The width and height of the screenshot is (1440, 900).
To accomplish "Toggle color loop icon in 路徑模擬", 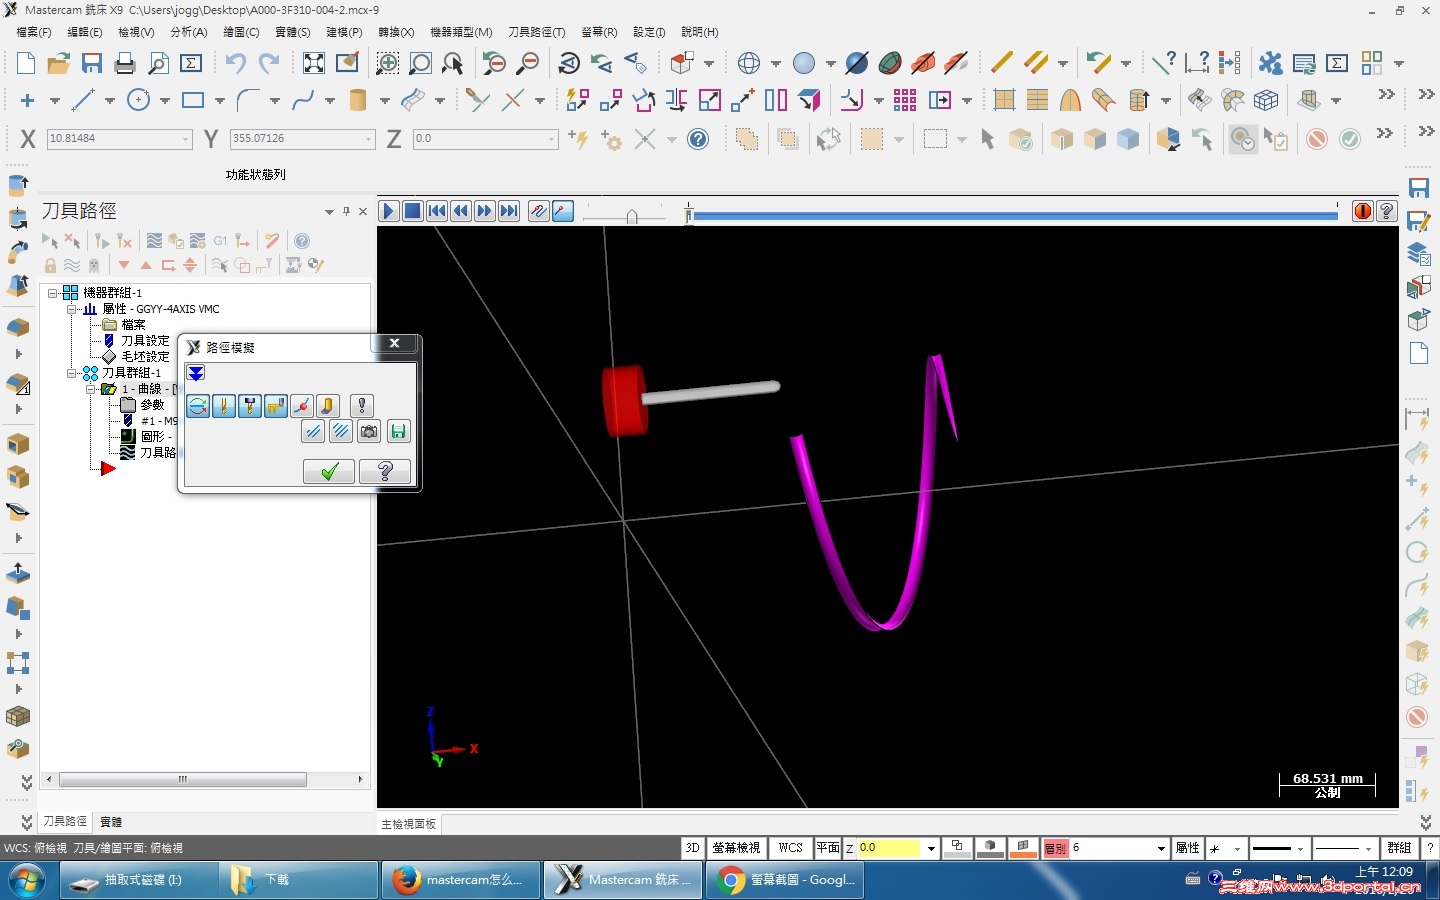I will tap(198, 405).
